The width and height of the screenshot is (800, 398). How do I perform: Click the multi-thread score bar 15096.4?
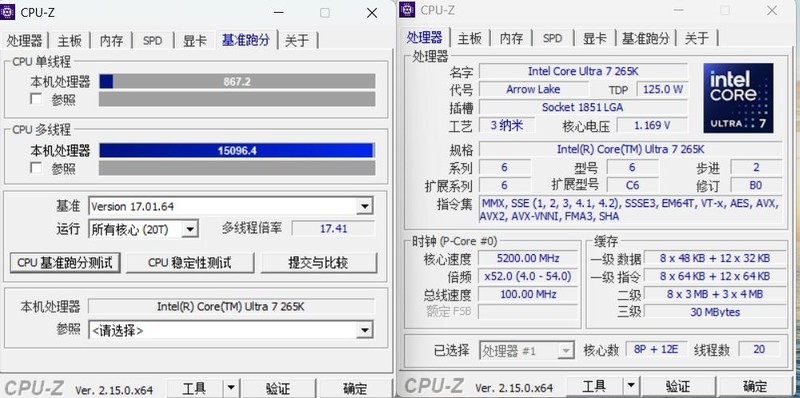237,150
